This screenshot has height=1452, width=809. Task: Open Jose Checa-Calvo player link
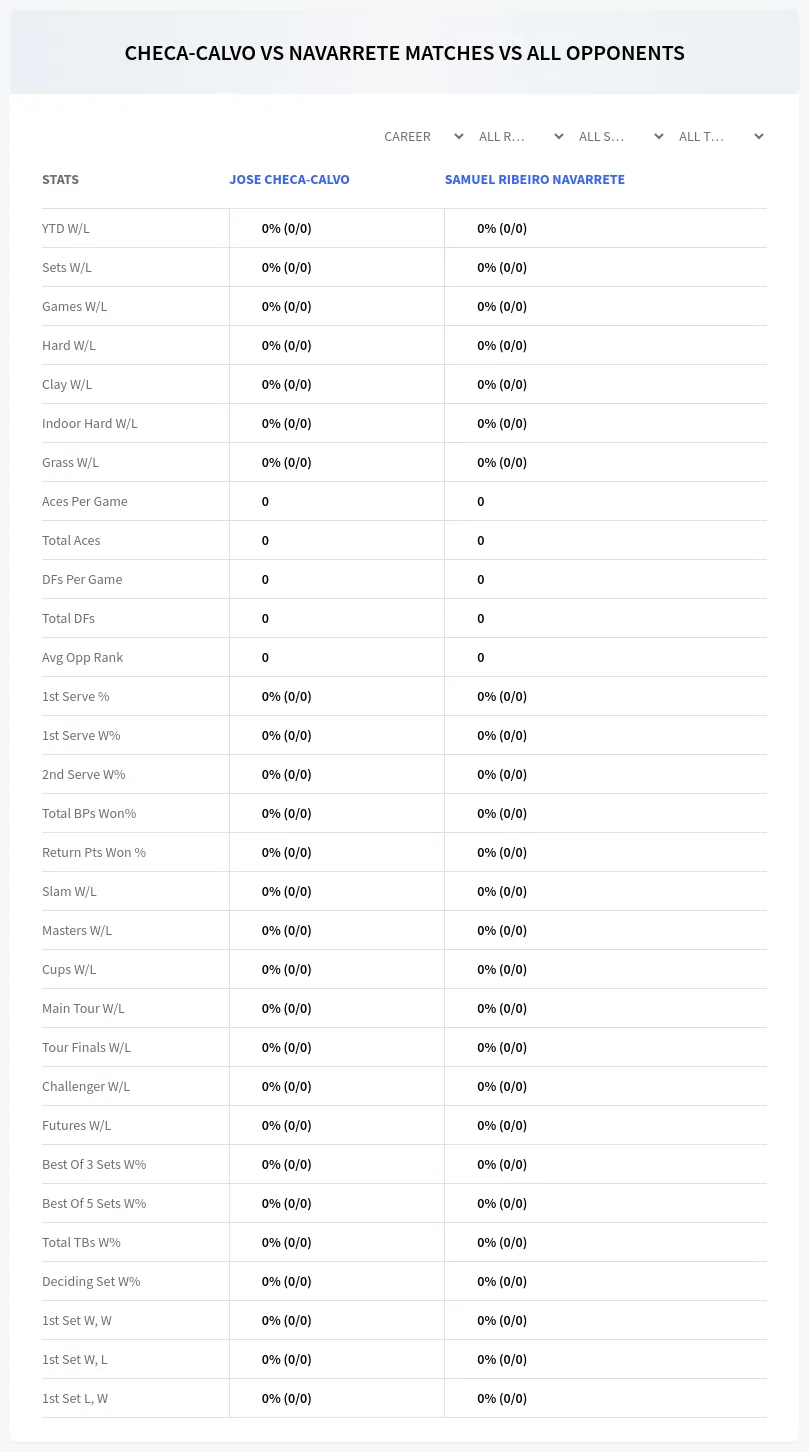tap(290, 180)
